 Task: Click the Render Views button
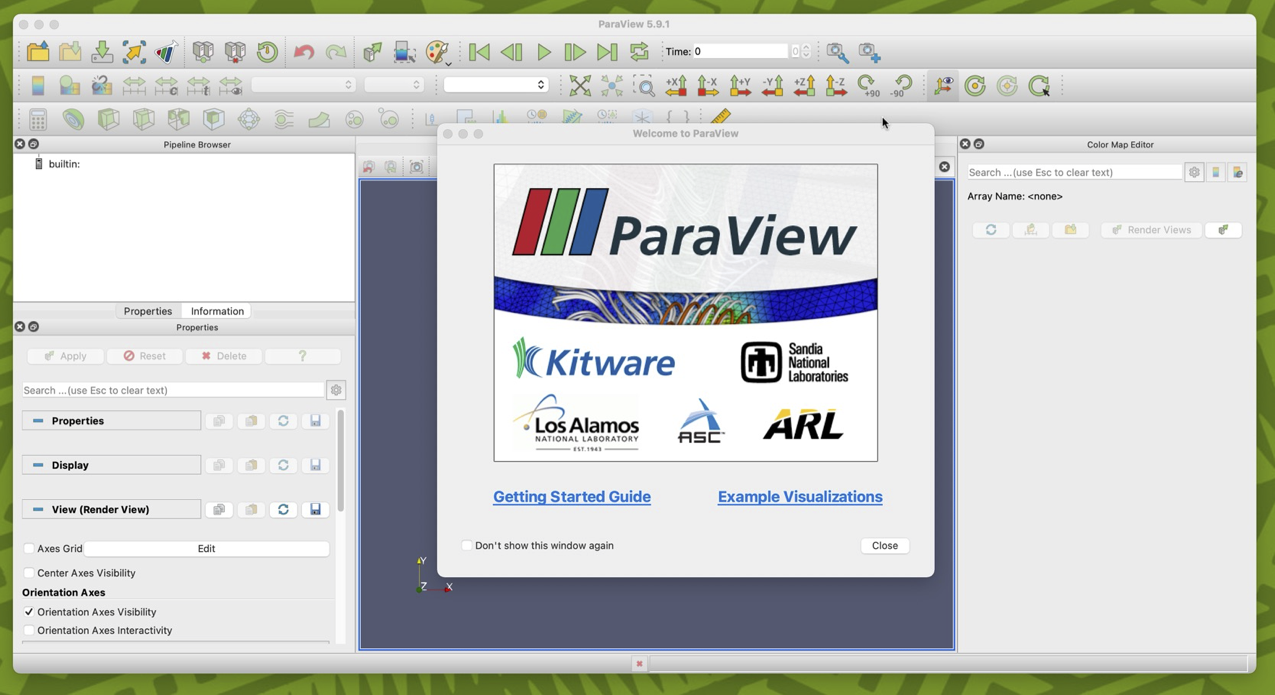pos(1151,230)
